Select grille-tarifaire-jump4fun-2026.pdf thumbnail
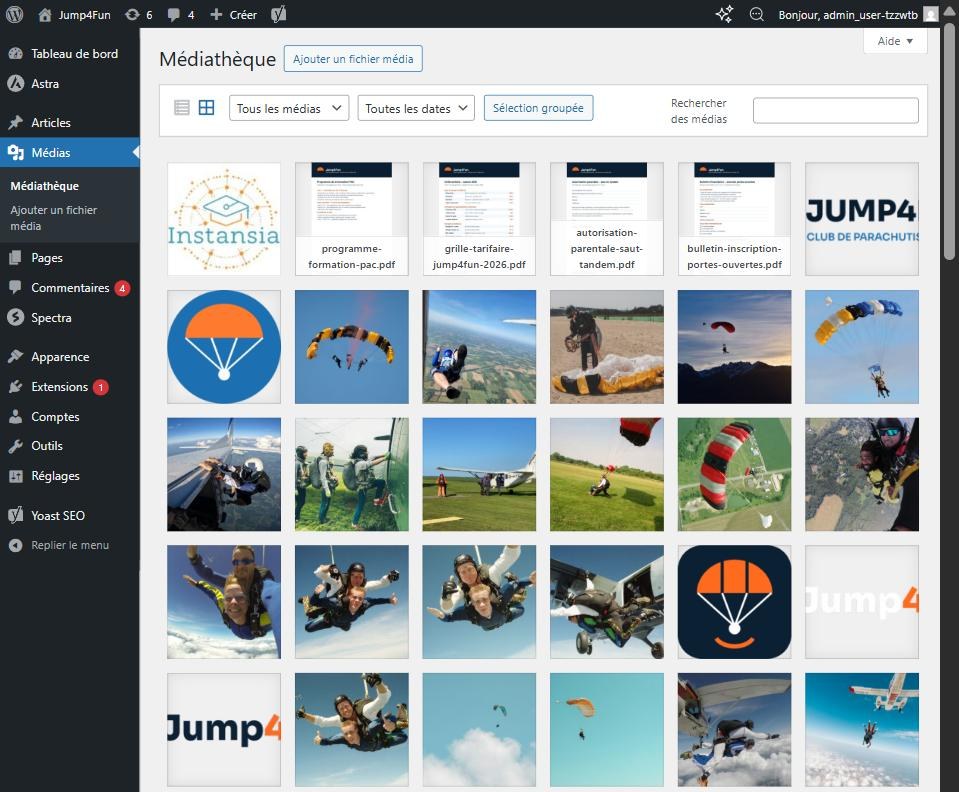This screenshot has width=959, height=792. [479, 219]
